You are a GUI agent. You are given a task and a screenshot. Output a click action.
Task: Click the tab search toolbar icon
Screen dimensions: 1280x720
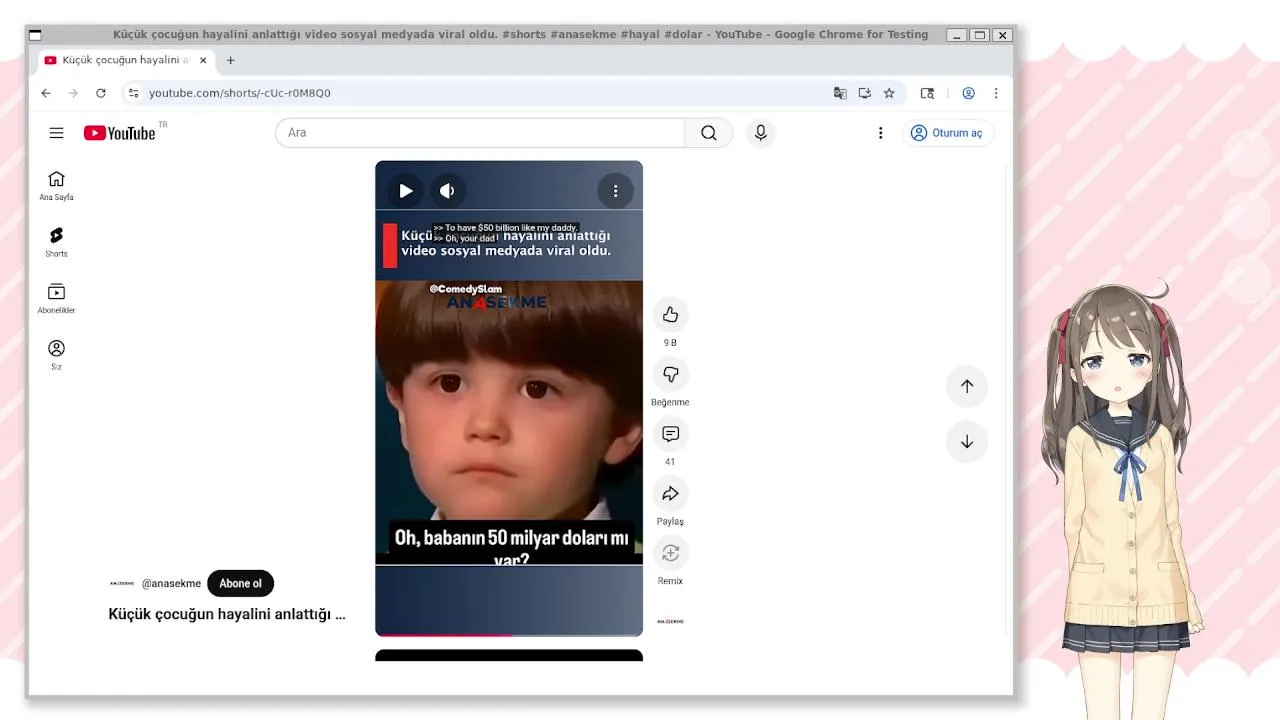pyautogui.click(x=927, y=93)
